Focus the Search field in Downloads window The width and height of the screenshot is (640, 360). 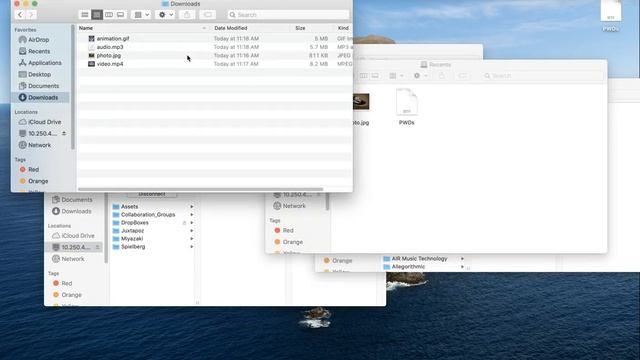[x=288, y=15]
